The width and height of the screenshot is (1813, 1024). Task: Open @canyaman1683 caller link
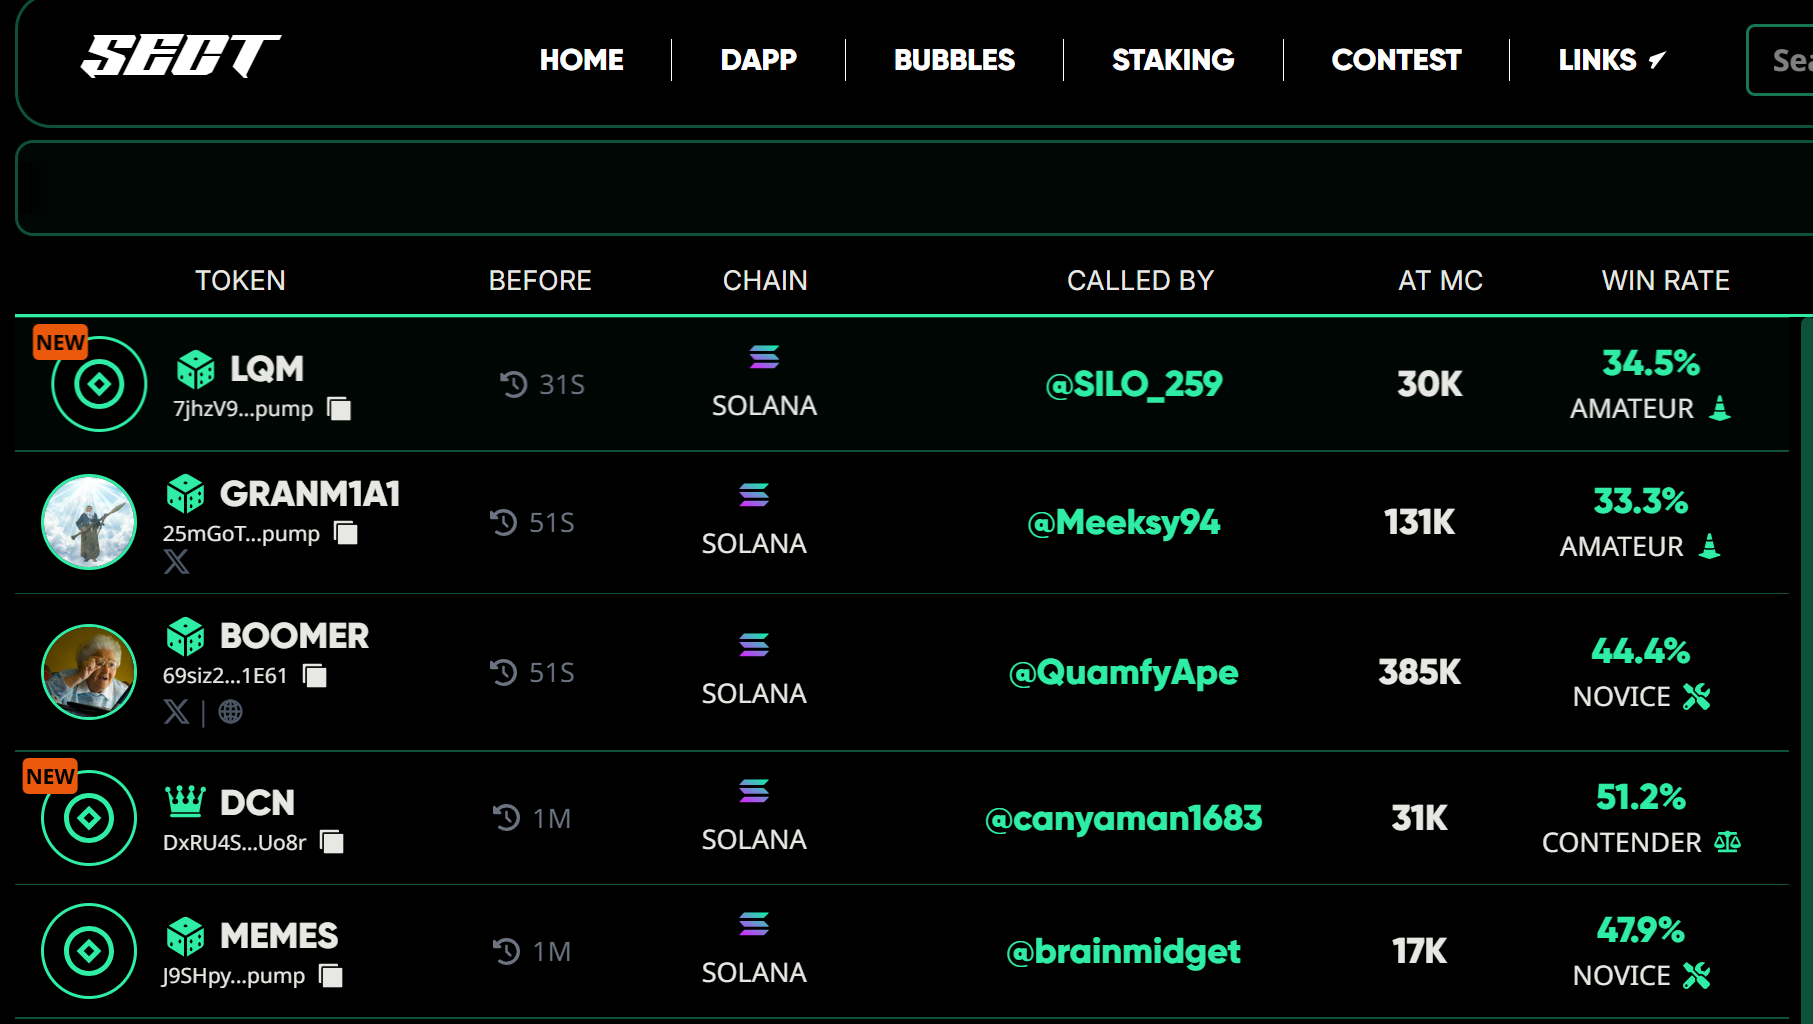[1123, 818]
